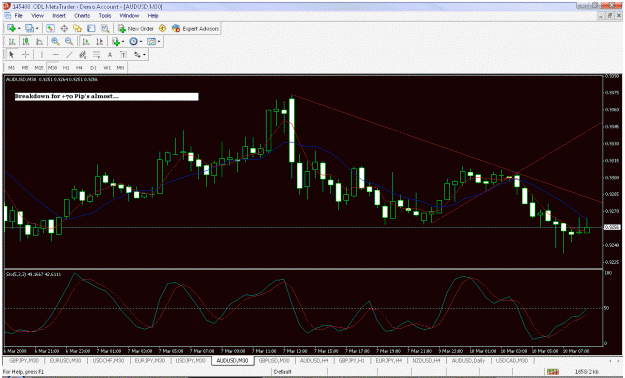Click the yellow MetaEditor diamond icon
This screenshot has width=625, height=378.
click(162, 28)
